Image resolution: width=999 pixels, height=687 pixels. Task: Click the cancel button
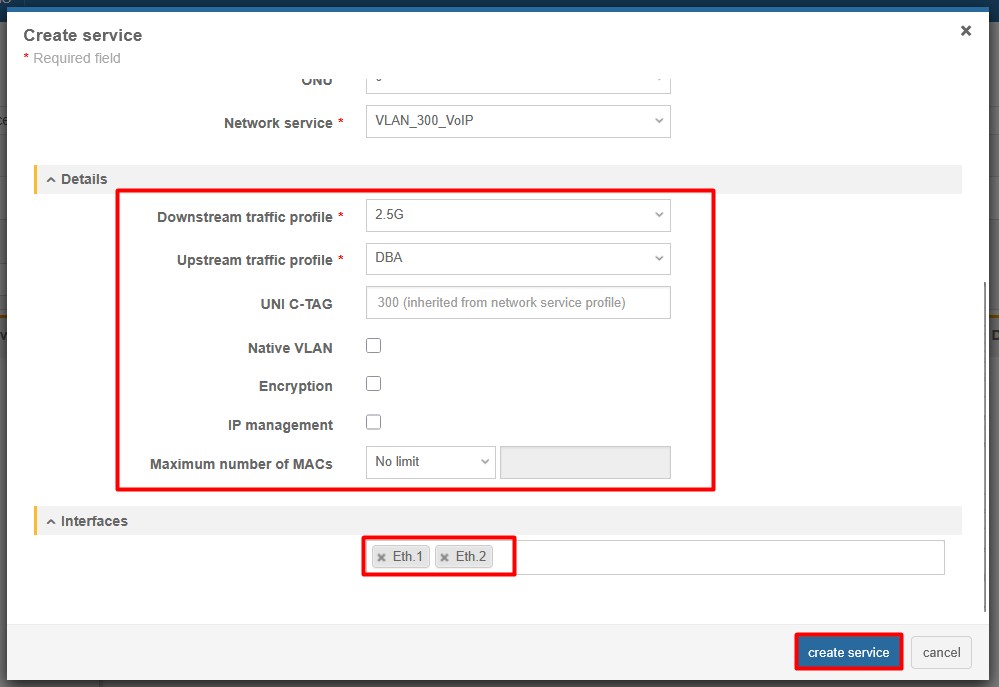[x=941, y=652]
